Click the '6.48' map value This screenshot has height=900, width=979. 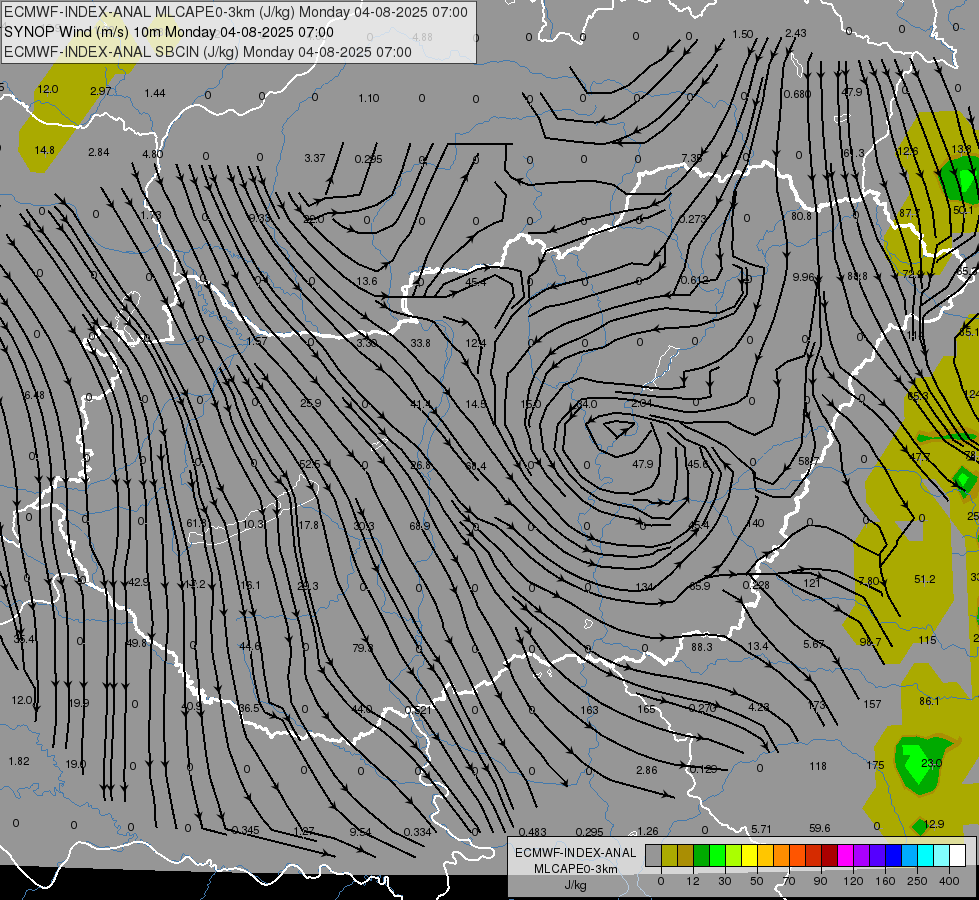34,395
